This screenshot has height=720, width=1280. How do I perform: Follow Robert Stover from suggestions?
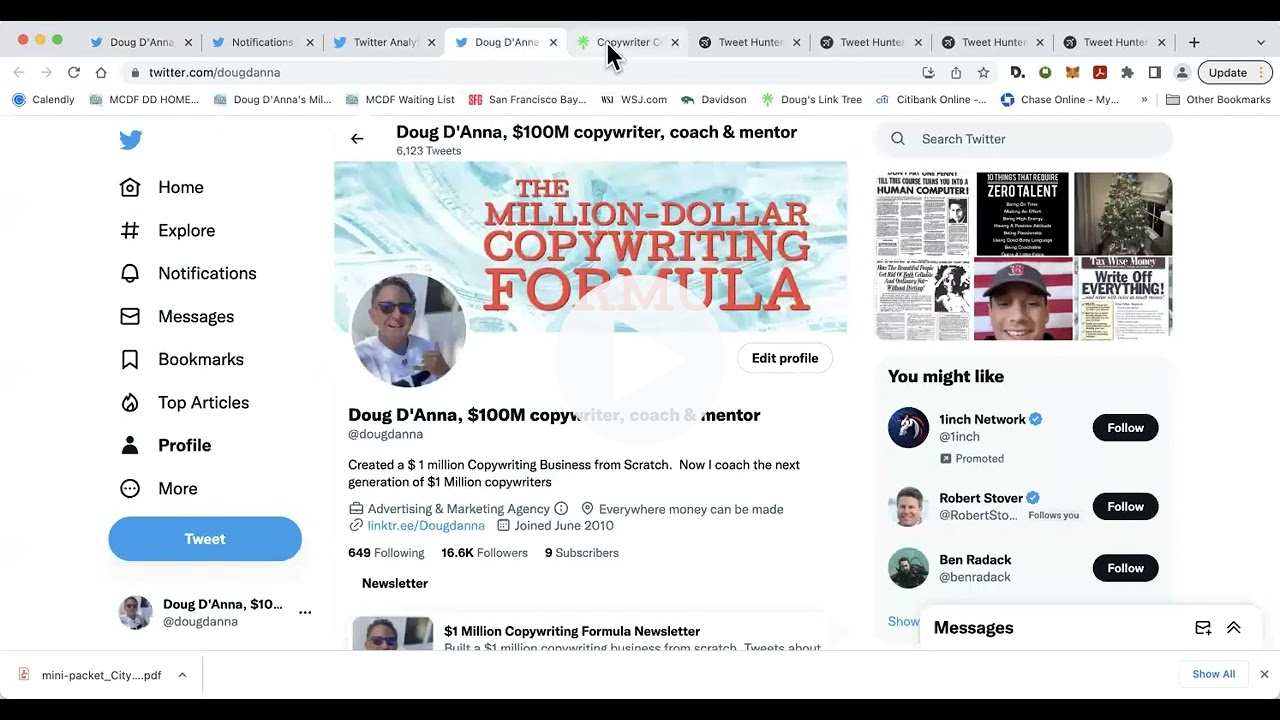pos(1124,506)
